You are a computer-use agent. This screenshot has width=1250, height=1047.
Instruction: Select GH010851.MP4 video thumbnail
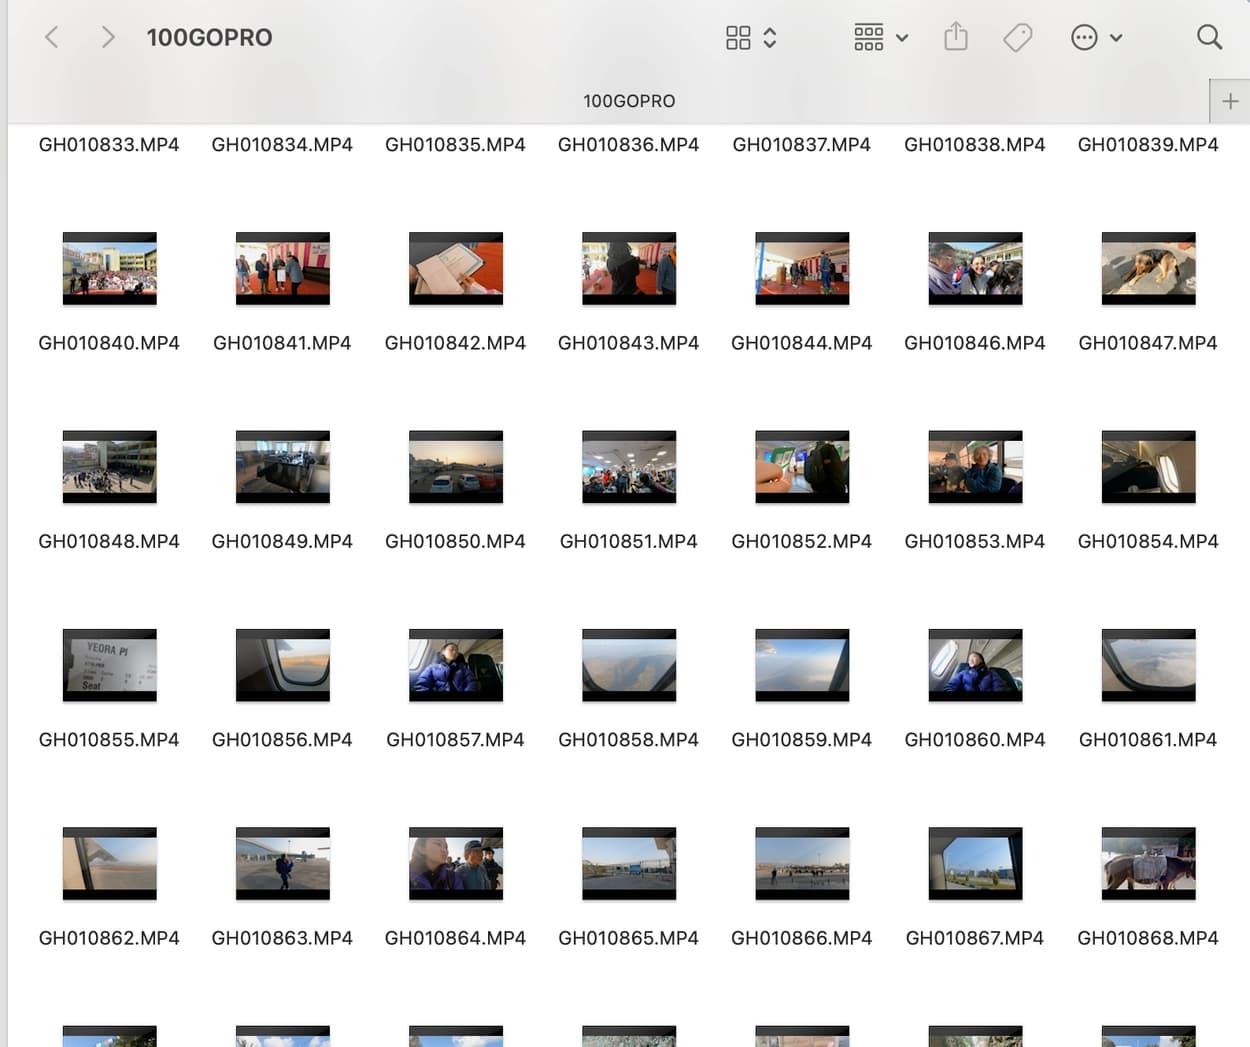point(629,467)
